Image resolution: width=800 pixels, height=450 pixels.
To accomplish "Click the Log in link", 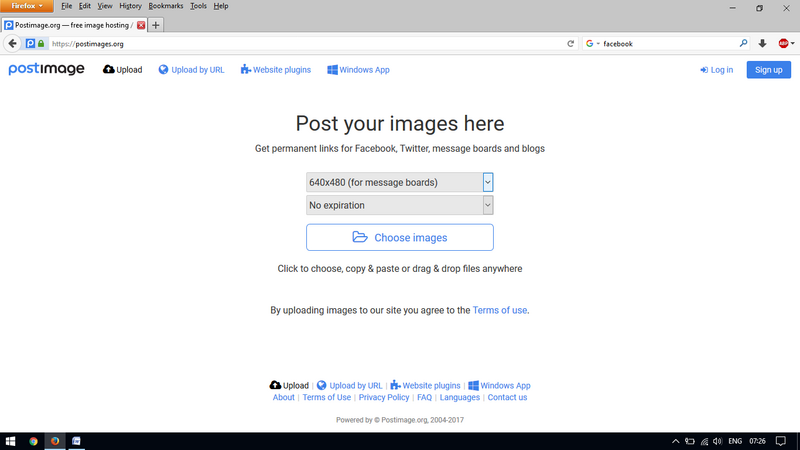I will tap(716, 70).
